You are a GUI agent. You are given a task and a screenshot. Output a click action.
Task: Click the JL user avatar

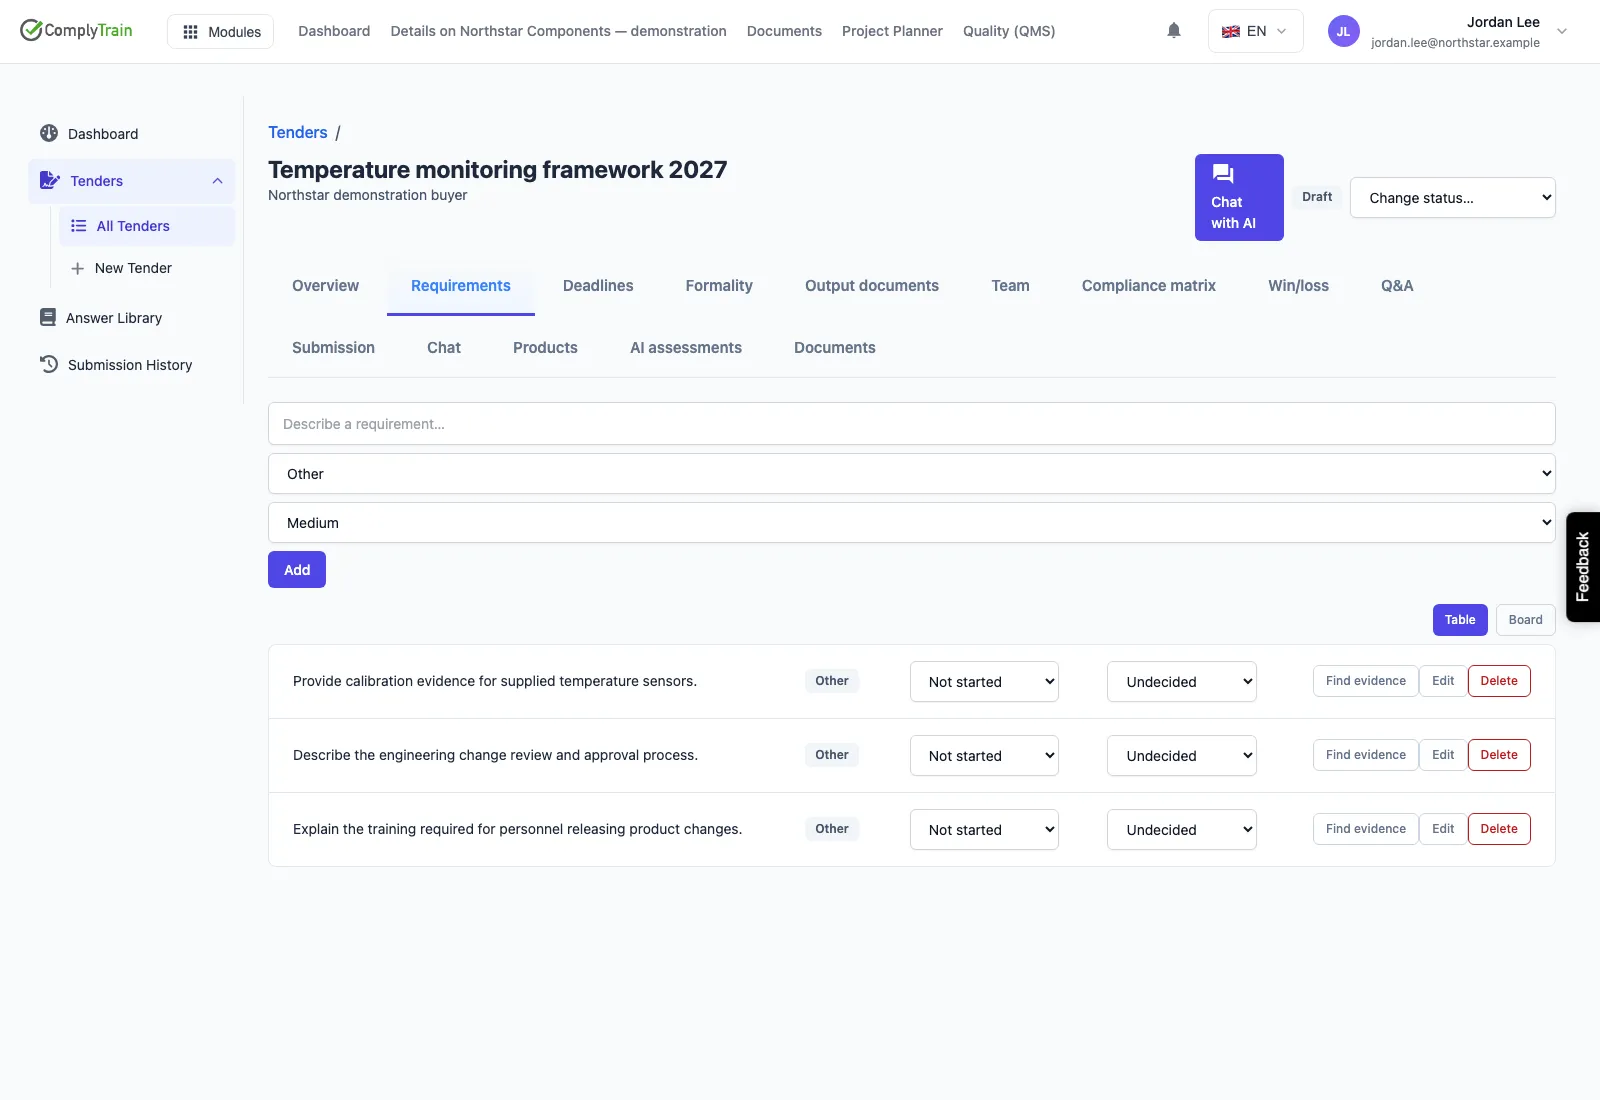[x=1343, y=31]
